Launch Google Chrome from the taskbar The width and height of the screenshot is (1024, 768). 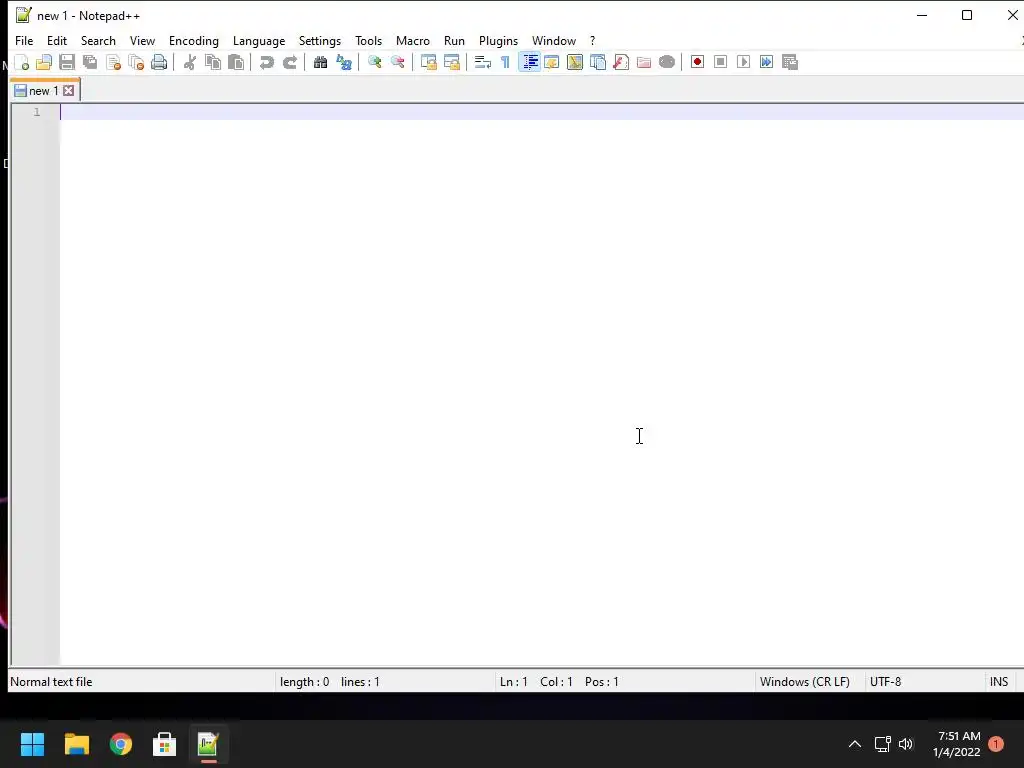tap(121, 744)
